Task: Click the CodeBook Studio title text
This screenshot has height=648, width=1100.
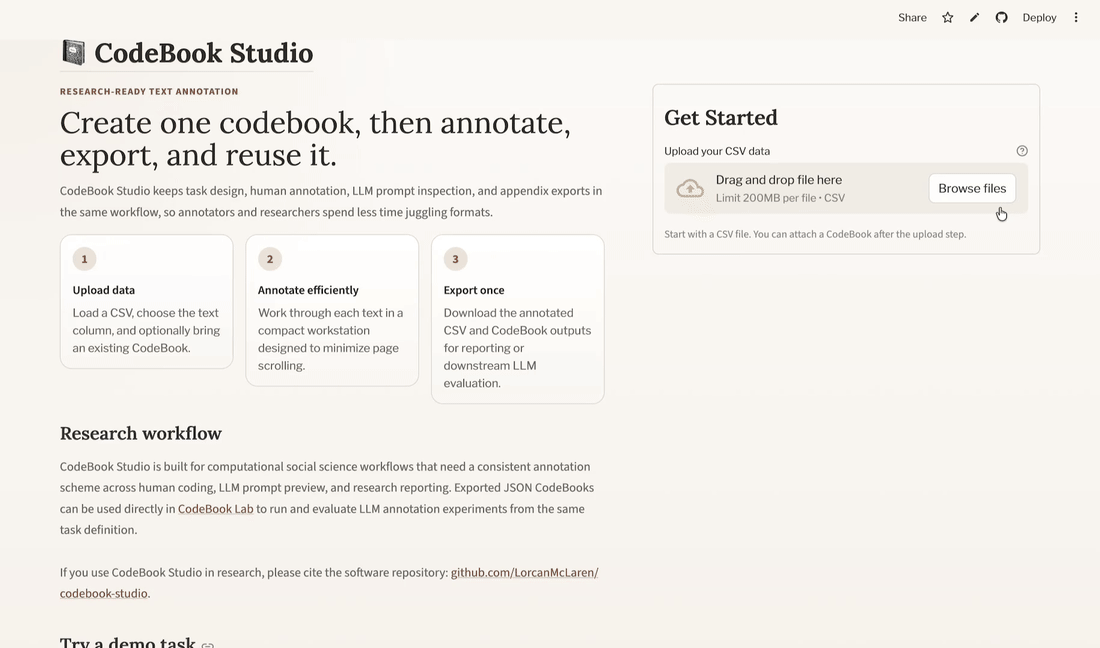Action: [203, 53]
